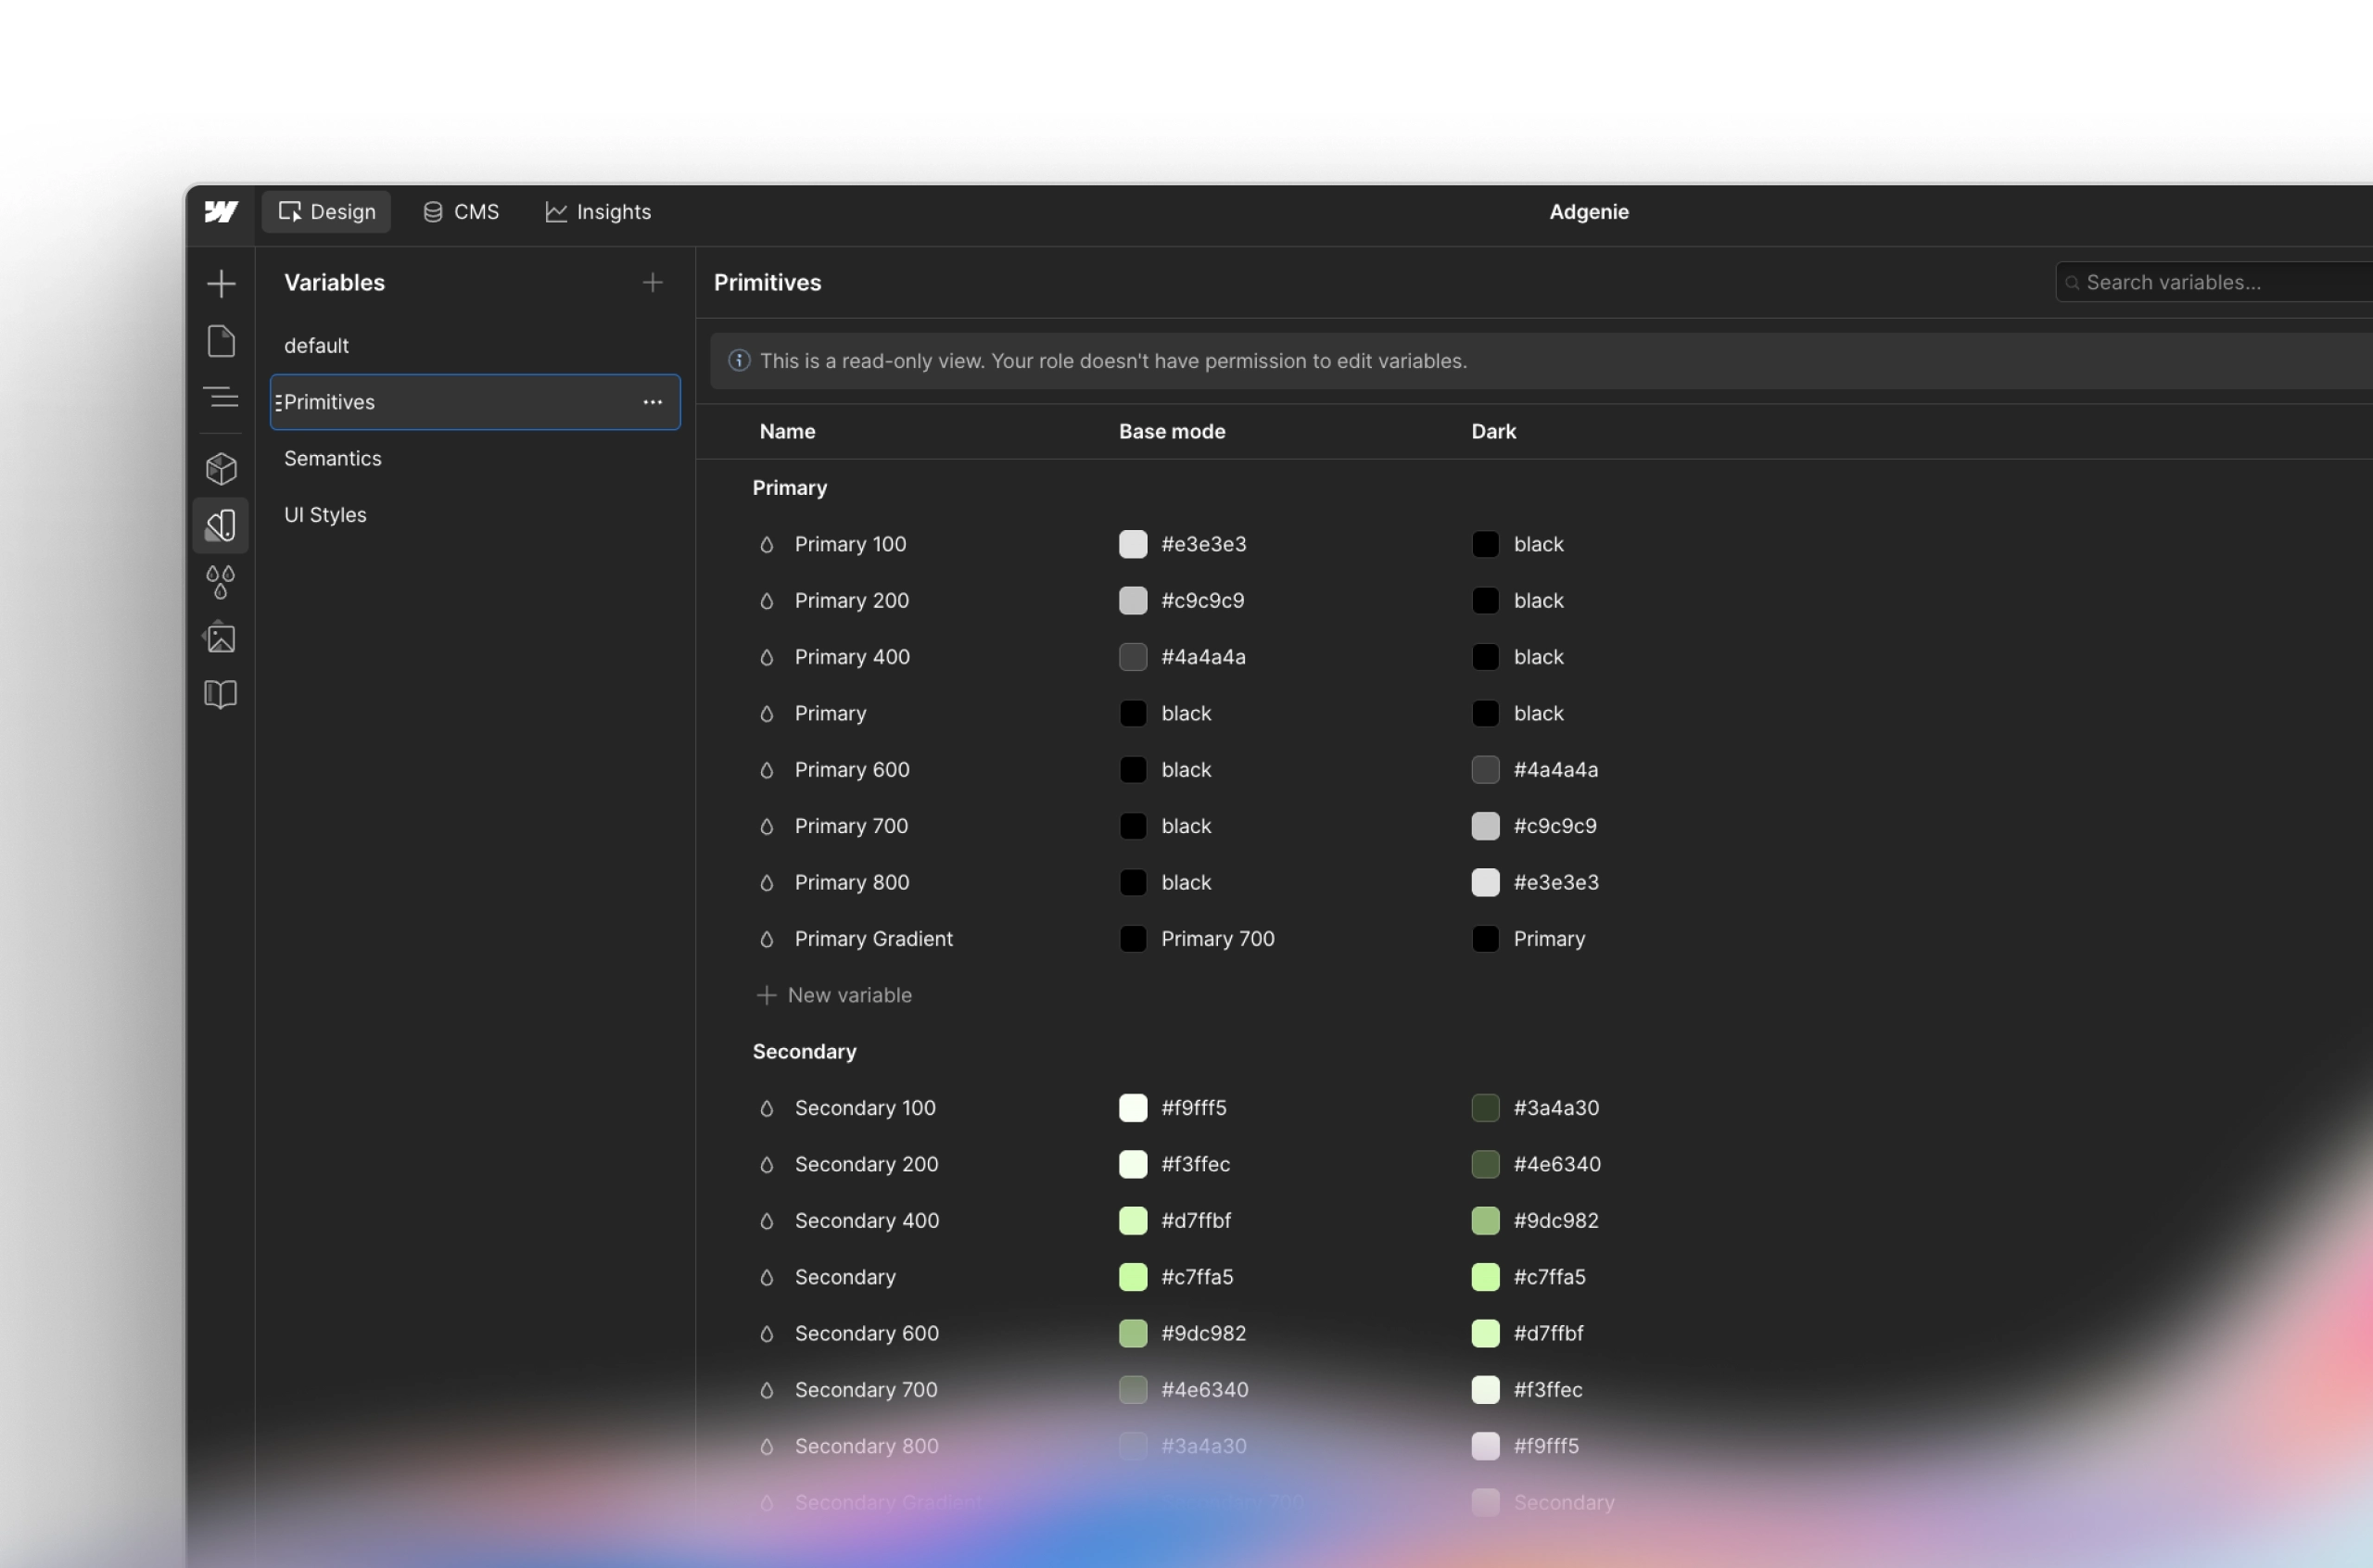
Task: Open the Libraries panel
Action: pyautogui.click(x=221, y=694)
